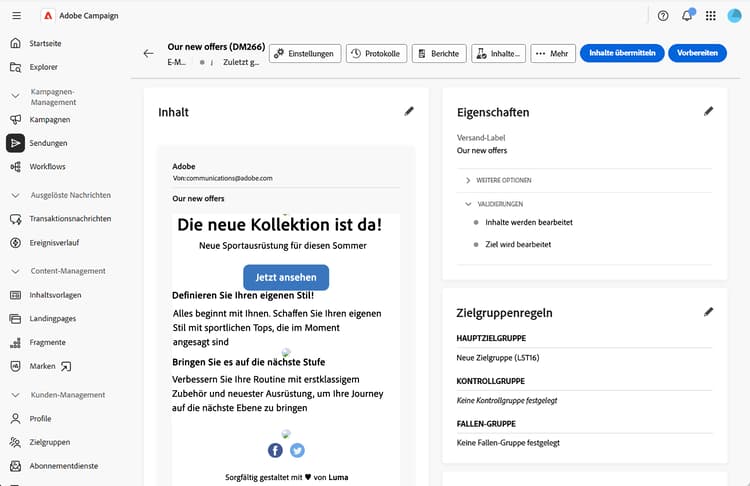Viewport: 750px width, 486px height.
Task: Click the Zielgruppen people icon
Action: [x=15, y=442]
